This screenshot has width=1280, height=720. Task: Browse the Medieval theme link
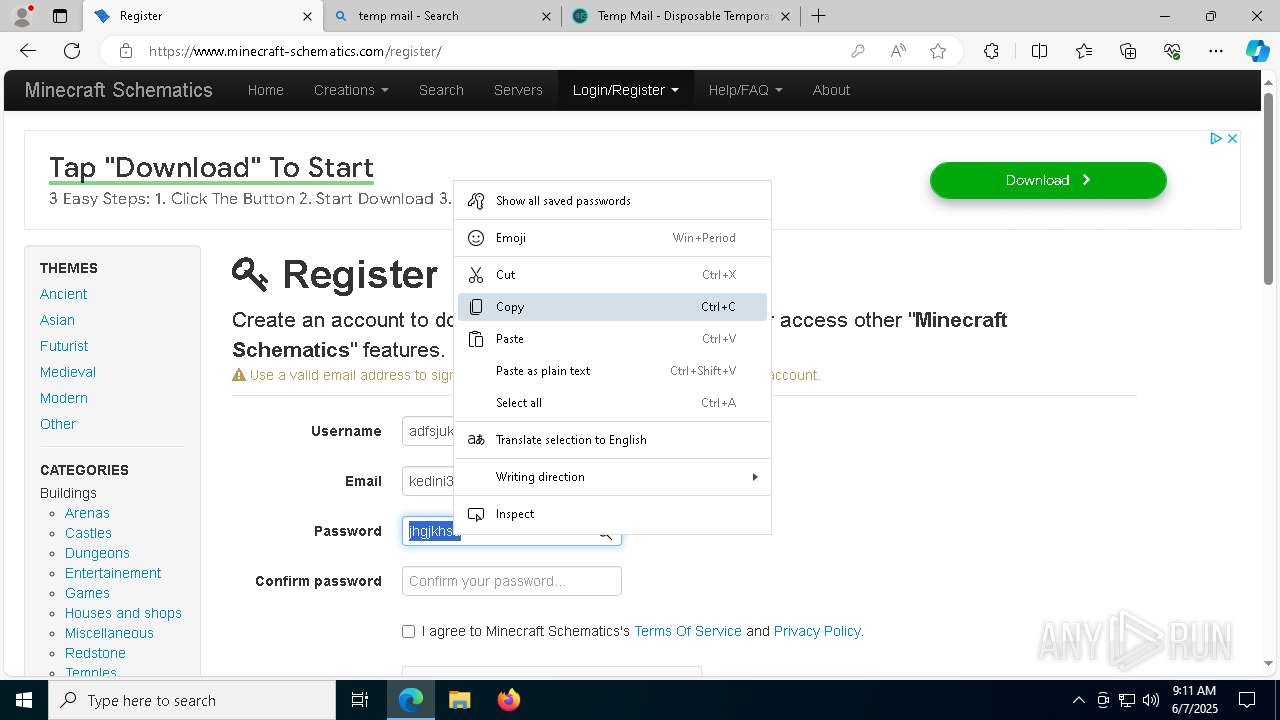click(x=68, y=372)
